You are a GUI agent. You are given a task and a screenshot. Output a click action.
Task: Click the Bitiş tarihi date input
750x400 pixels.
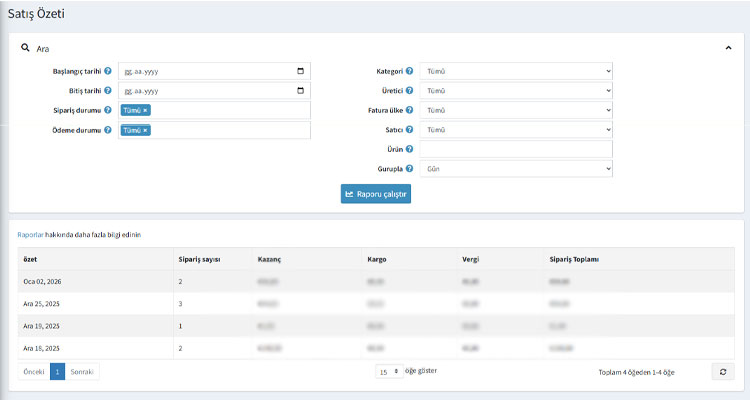click(214, 91)
